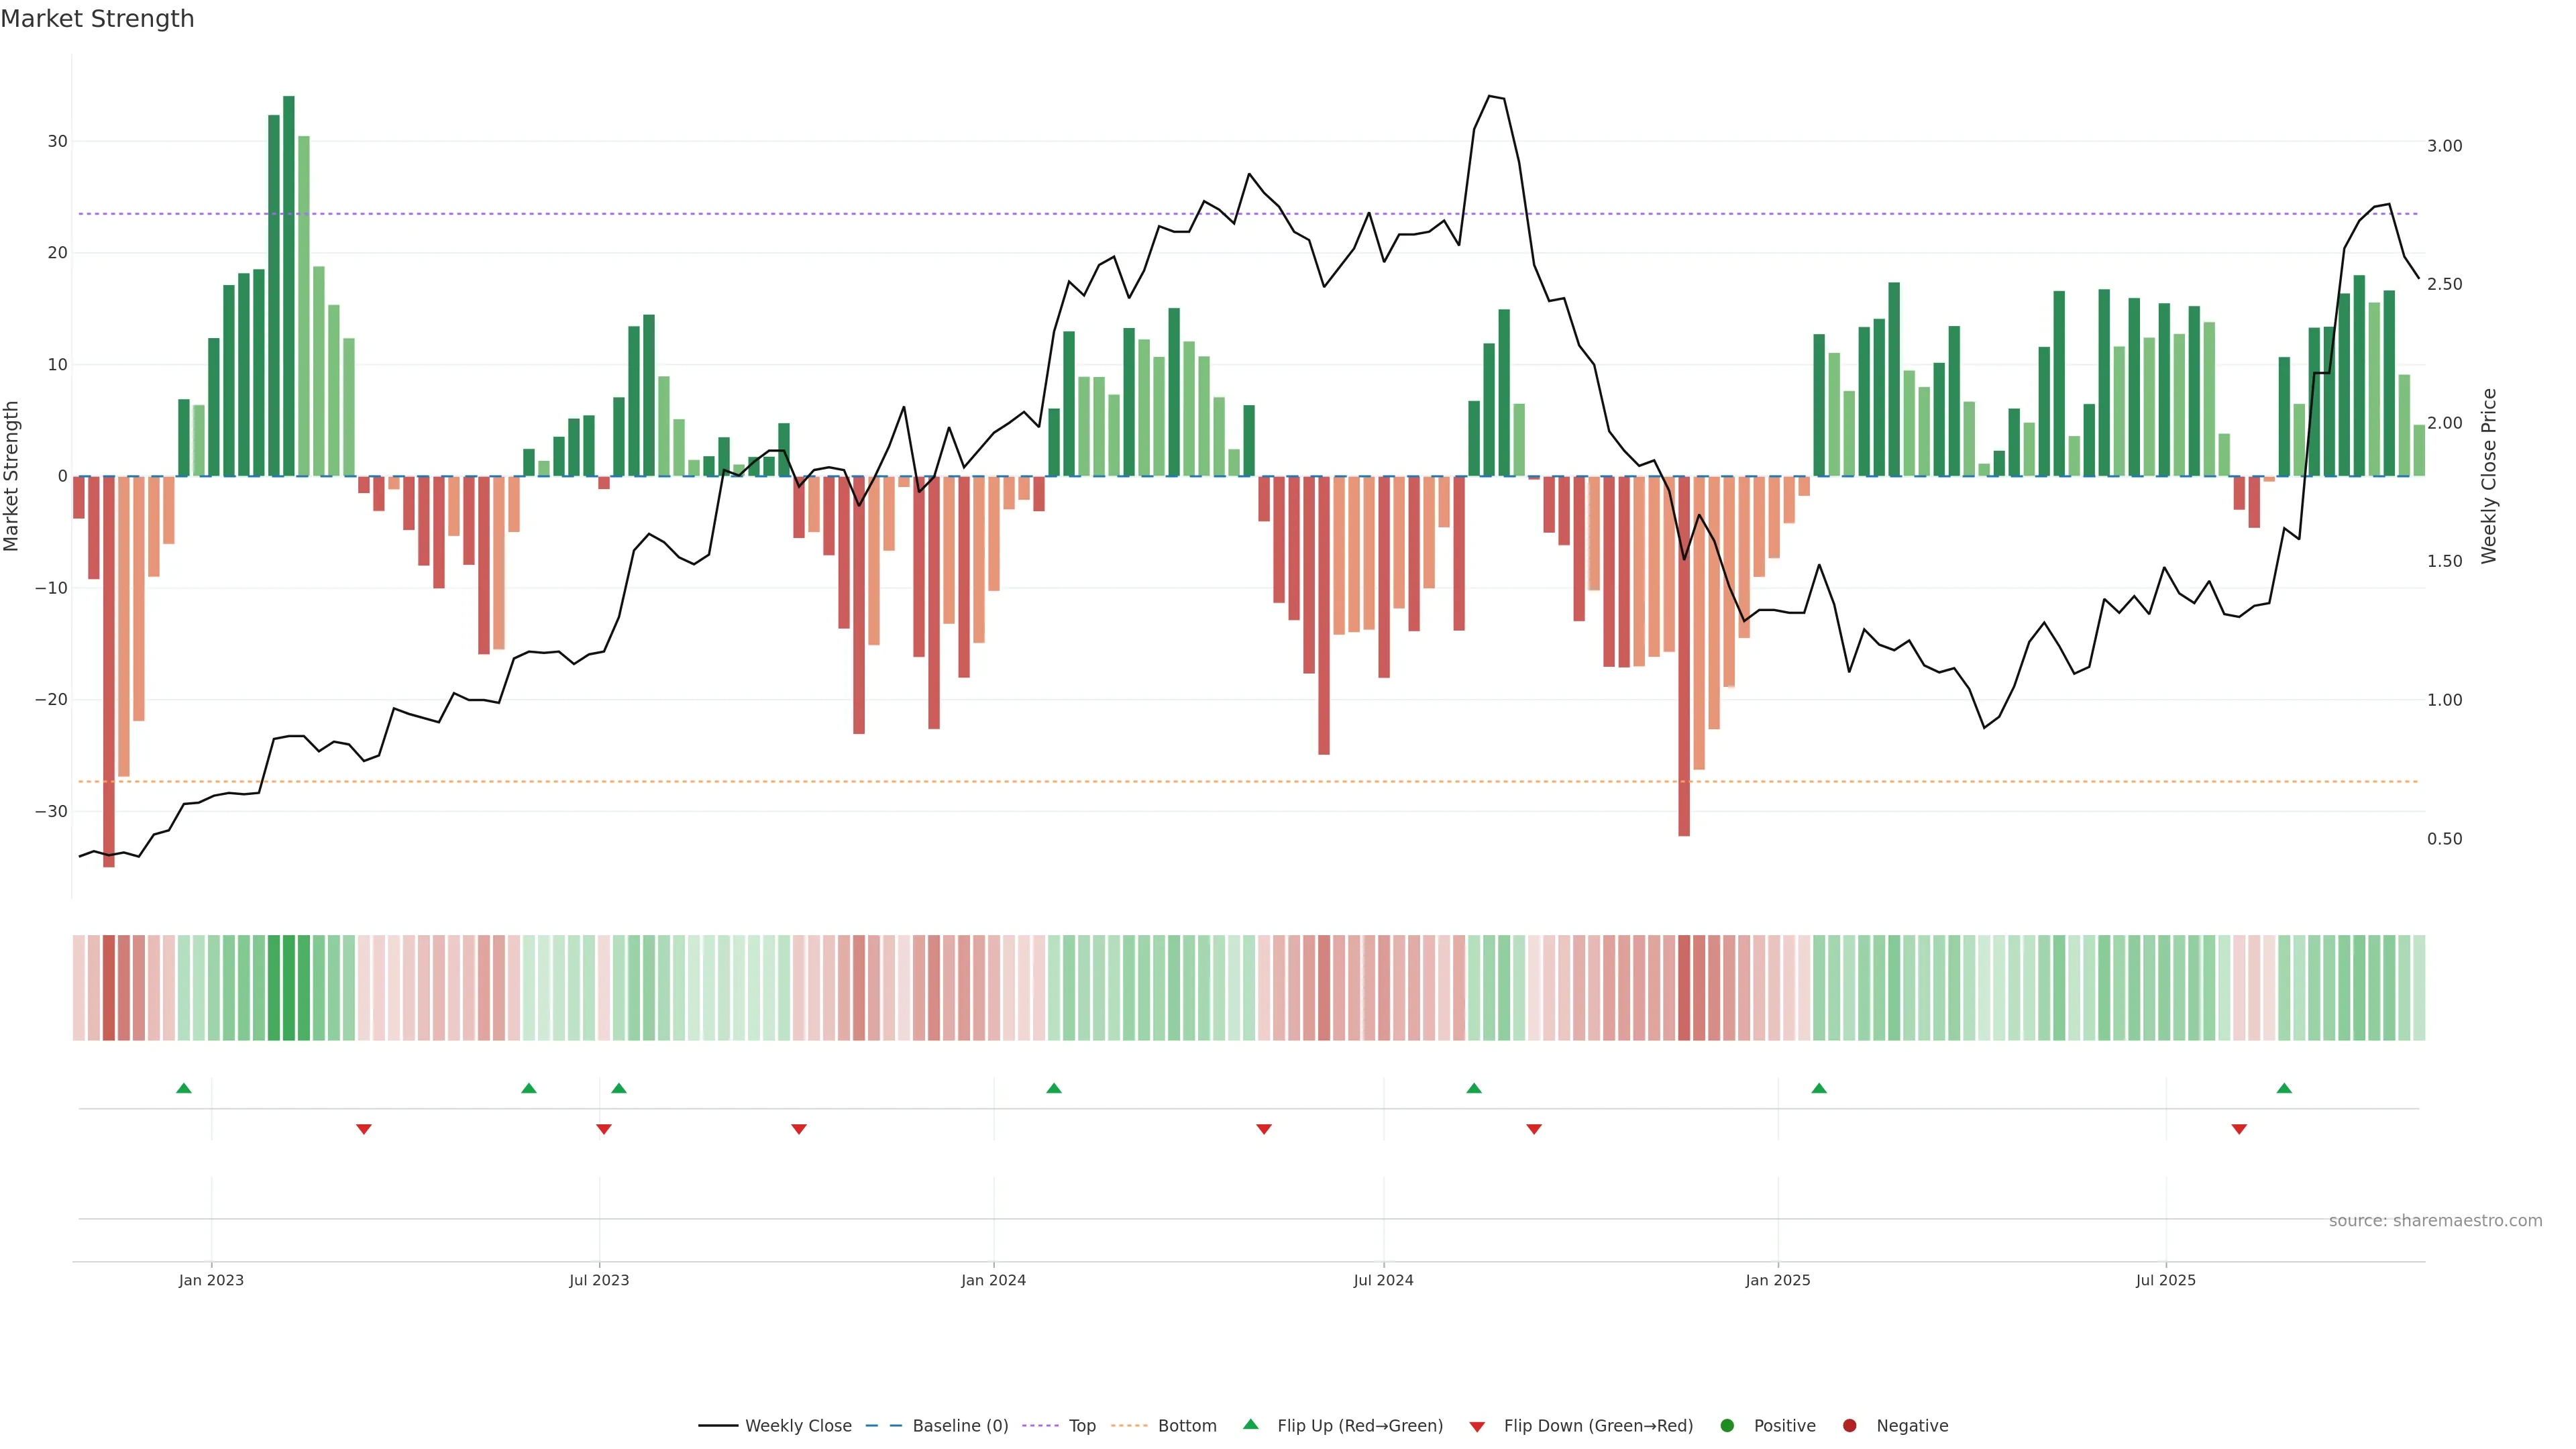Screen dimensions: 2576x1449
Task: Click the leftmost red Flip Down triangle marker
Action: [x=364, y=1129]
